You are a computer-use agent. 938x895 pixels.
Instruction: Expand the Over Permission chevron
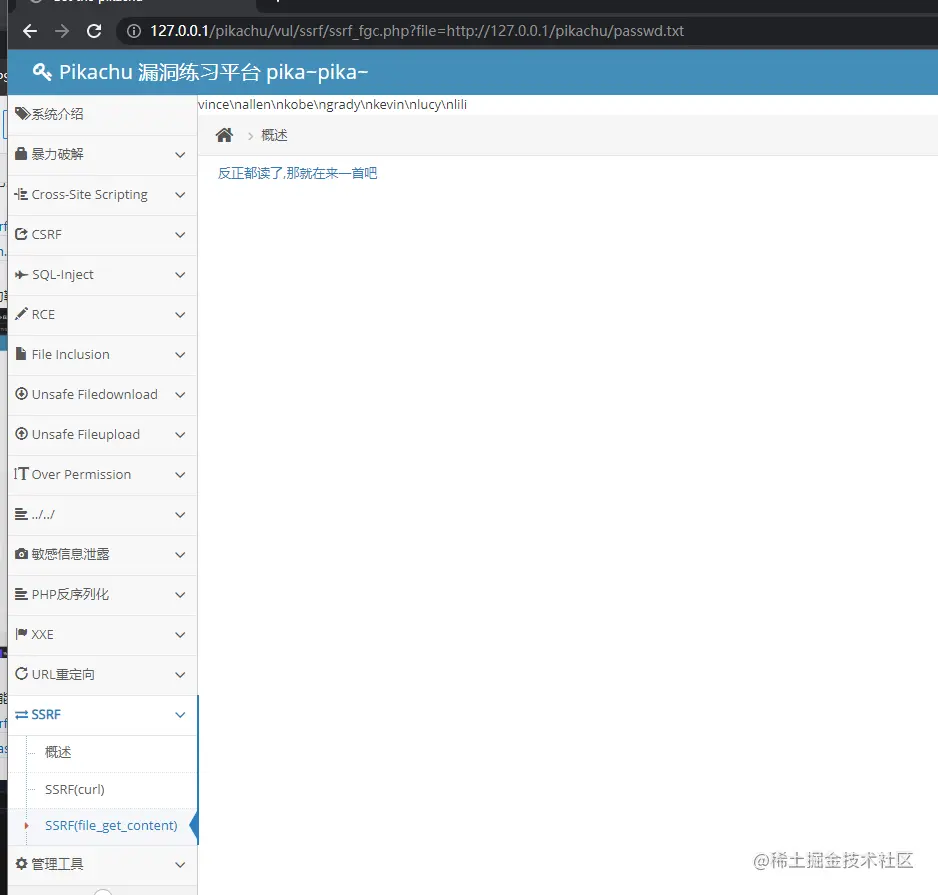(180, 475)
